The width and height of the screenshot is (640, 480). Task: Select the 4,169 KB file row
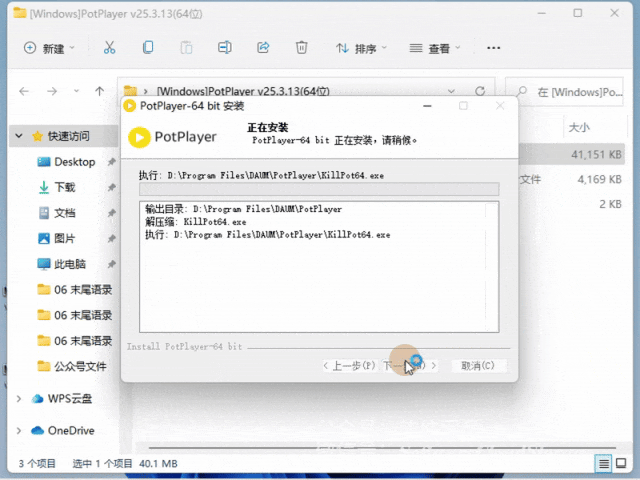coord(571,179)
